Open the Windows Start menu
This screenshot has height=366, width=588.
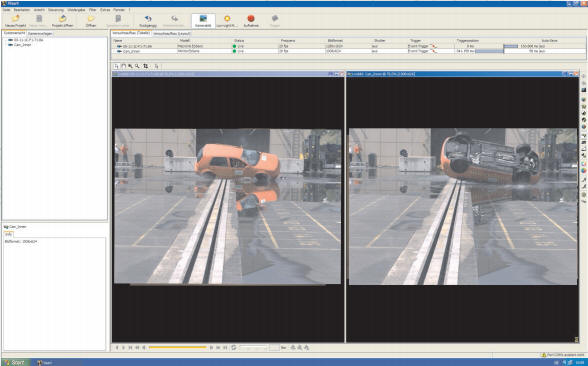tap(15, 362)
